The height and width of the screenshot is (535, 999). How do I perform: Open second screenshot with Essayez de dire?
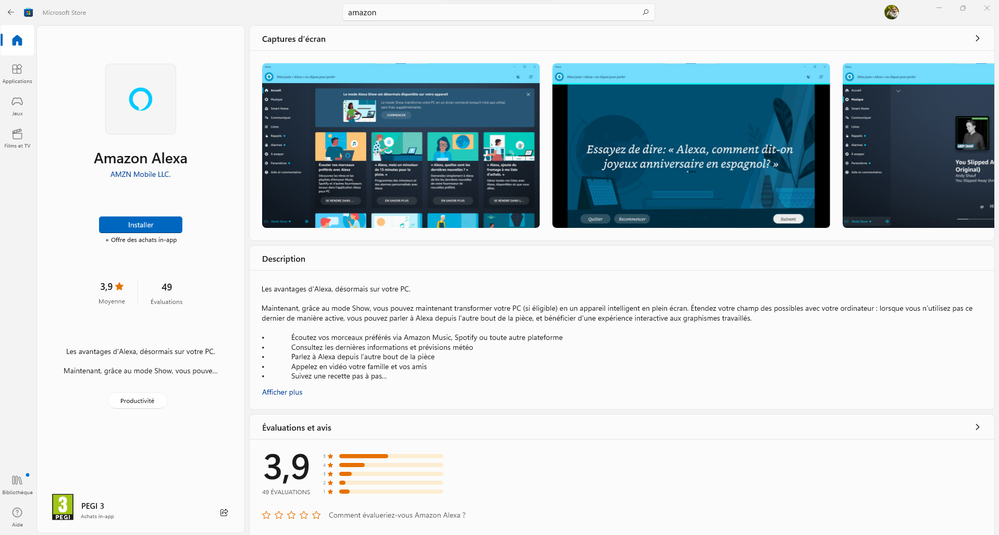pyautogui.click(x=691, y=145)
